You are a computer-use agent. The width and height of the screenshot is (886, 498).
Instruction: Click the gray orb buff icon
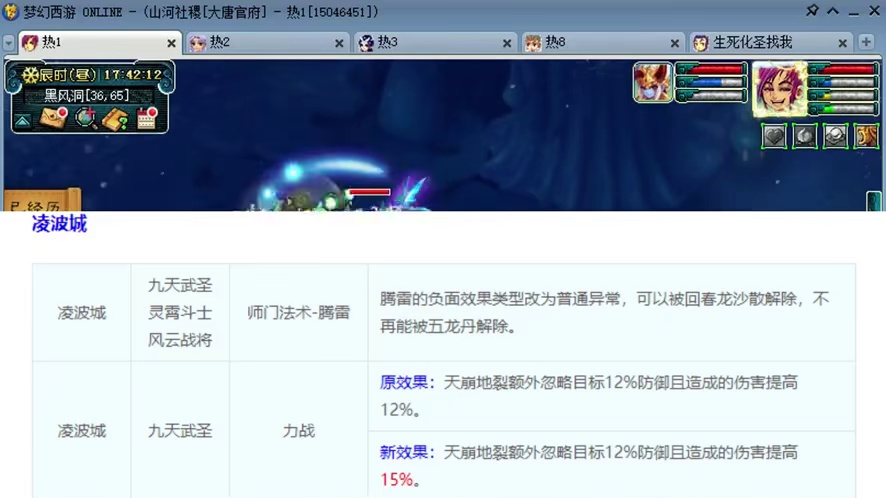pyautogui.click(x=835, y=136)
